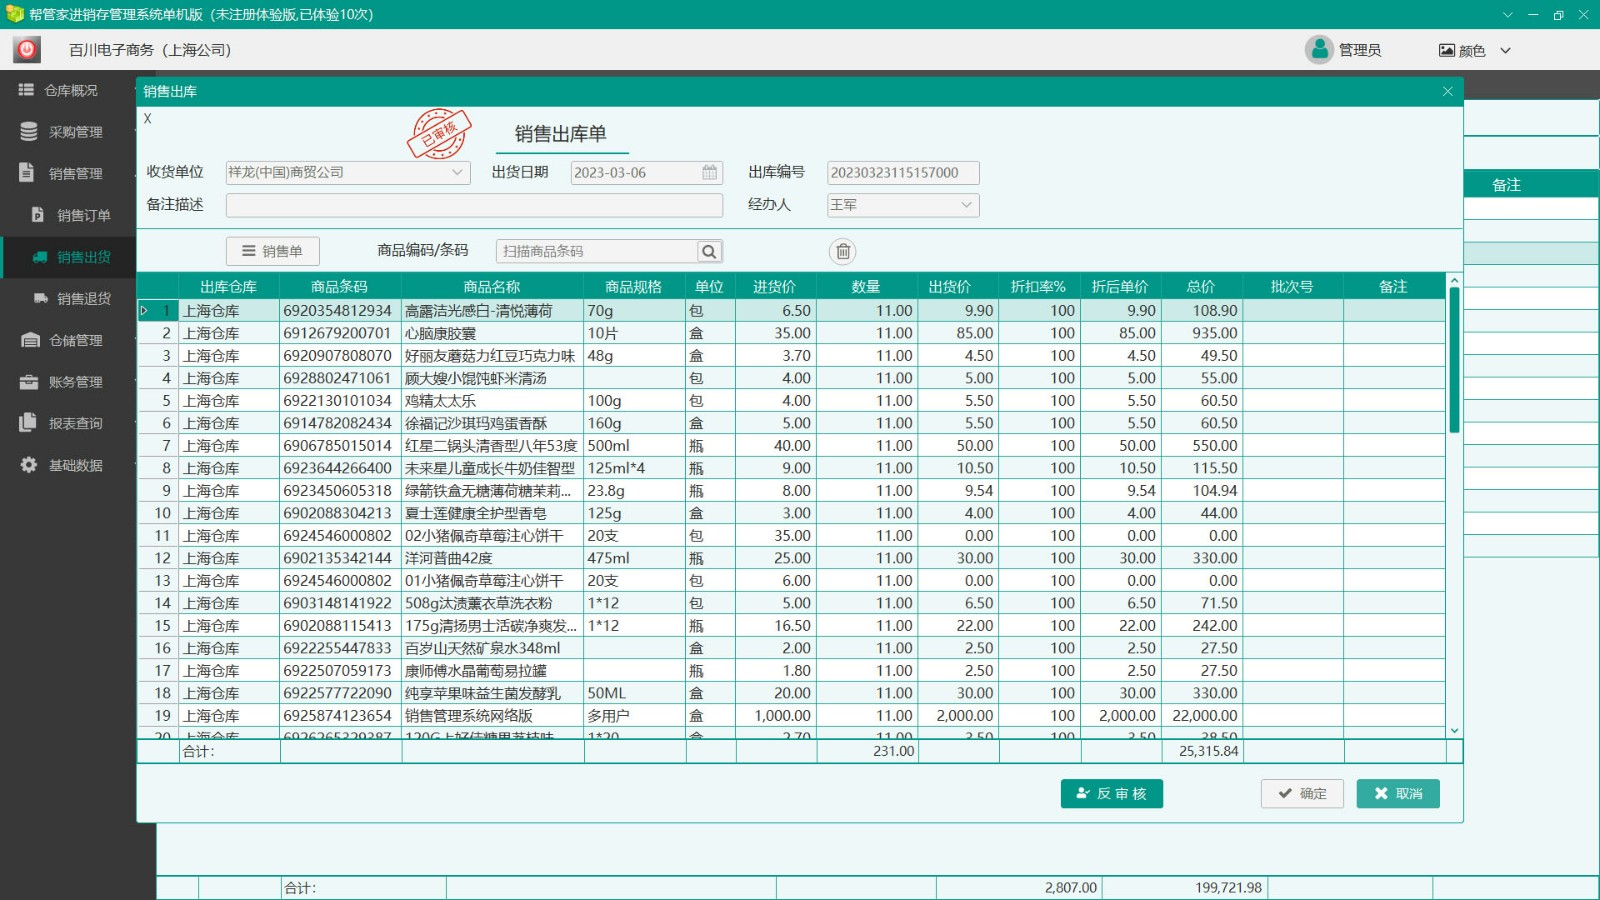
Task: Click the 报表查询 sidebar icon
Action: point(29,423)
